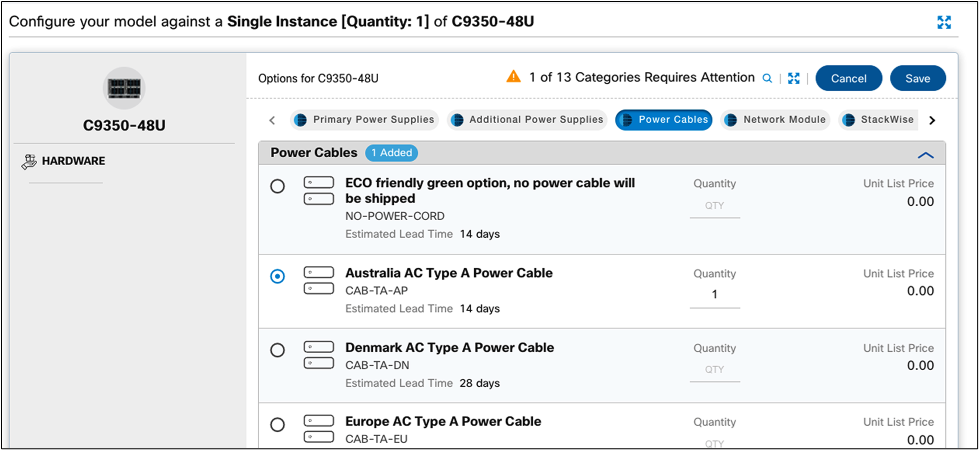Click the Options for C9350-48U label
The image size is (979, 450).
pos(318,79)
